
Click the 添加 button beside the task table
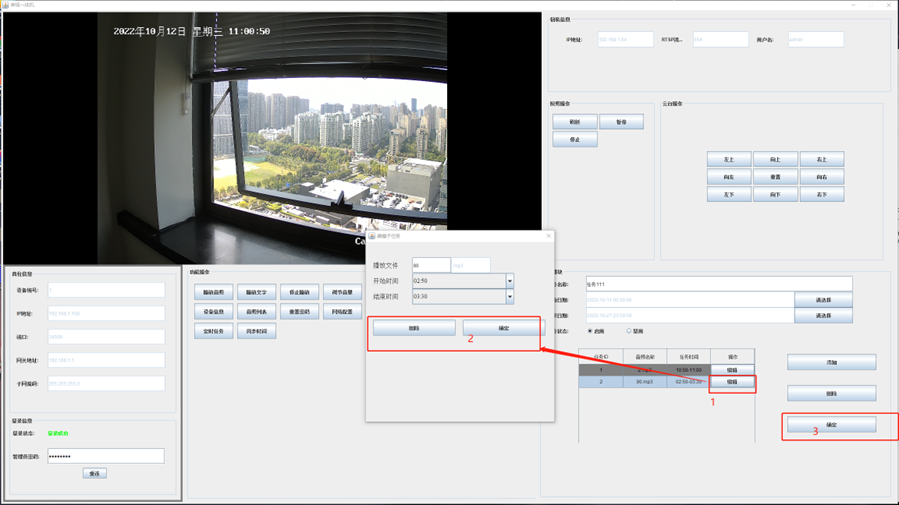click(831, 362)
